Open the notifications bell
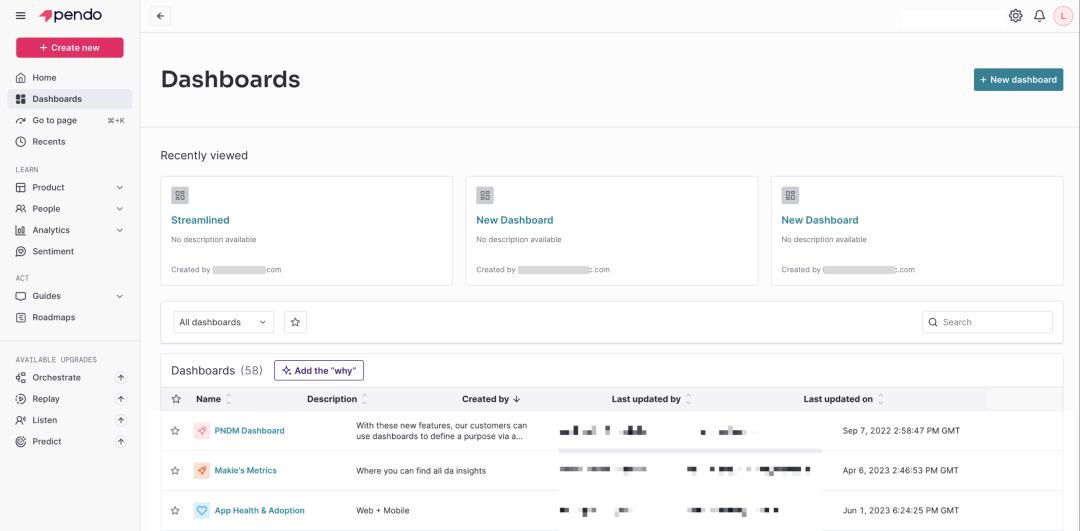This screenshot has width=1080, height=531. [x=1039, y=16]
